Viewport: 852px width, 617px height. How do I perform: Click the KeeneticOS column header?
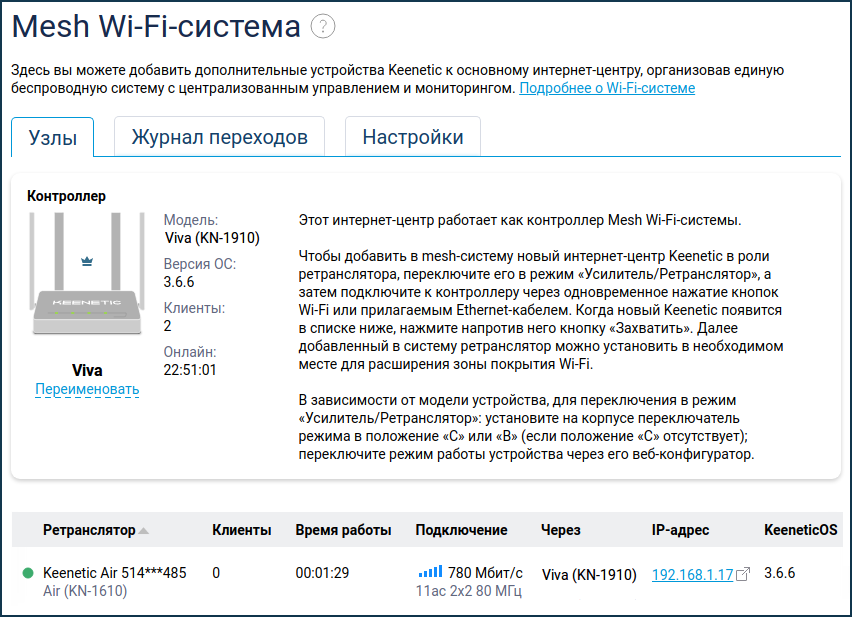(800, 530)
